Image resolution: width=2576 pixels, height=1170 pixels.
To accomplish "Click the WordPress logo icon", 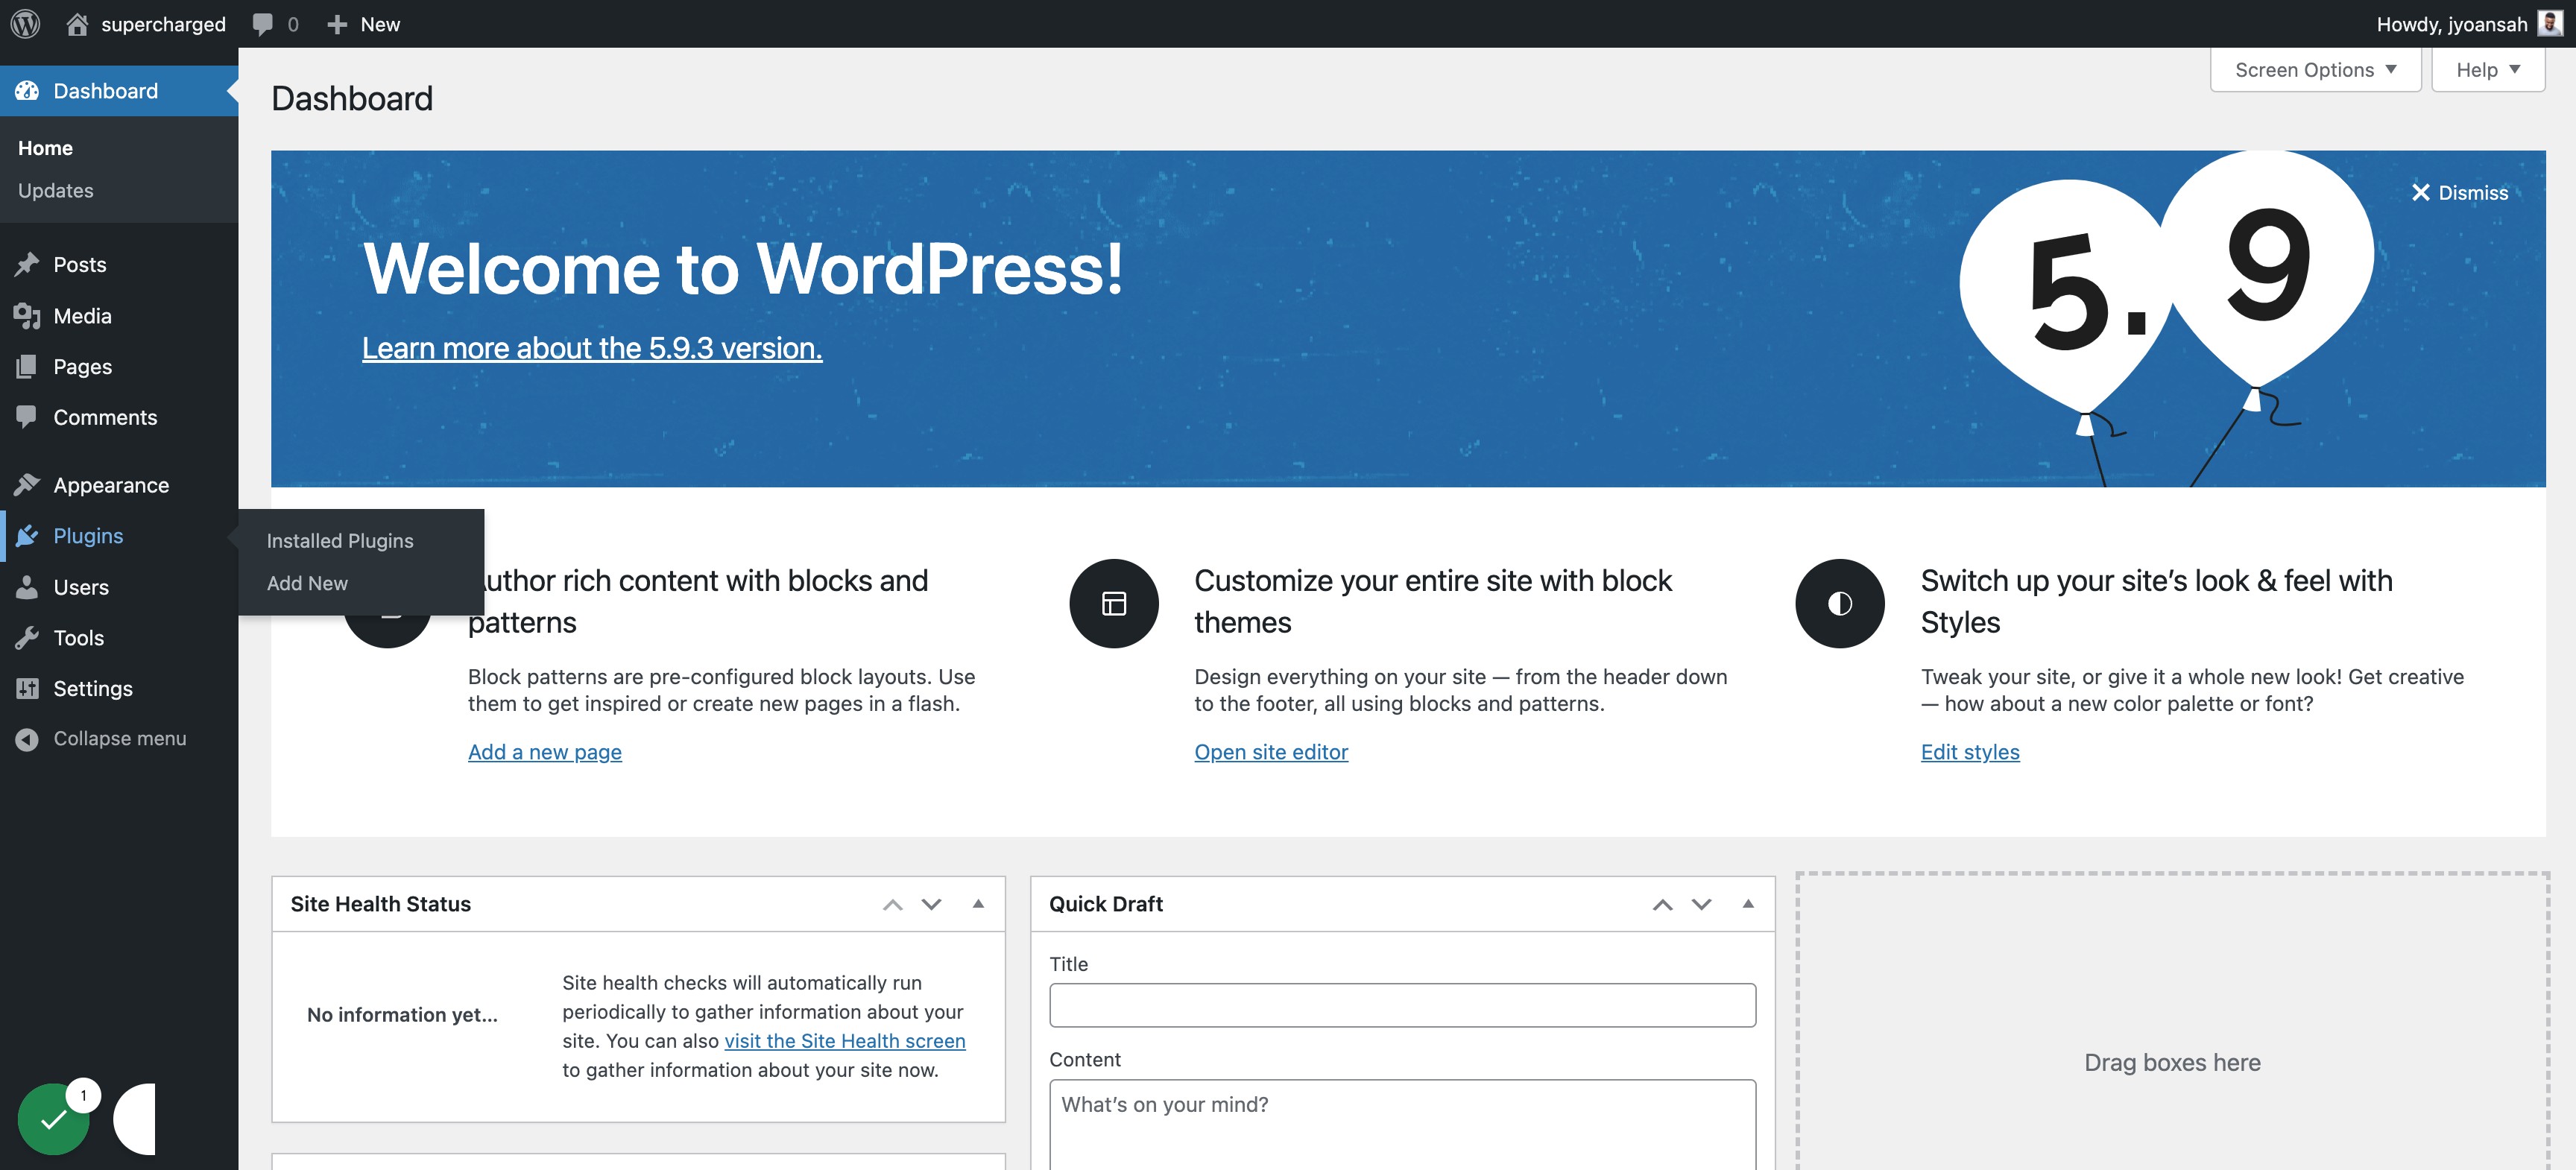I will tap(25, 24).
